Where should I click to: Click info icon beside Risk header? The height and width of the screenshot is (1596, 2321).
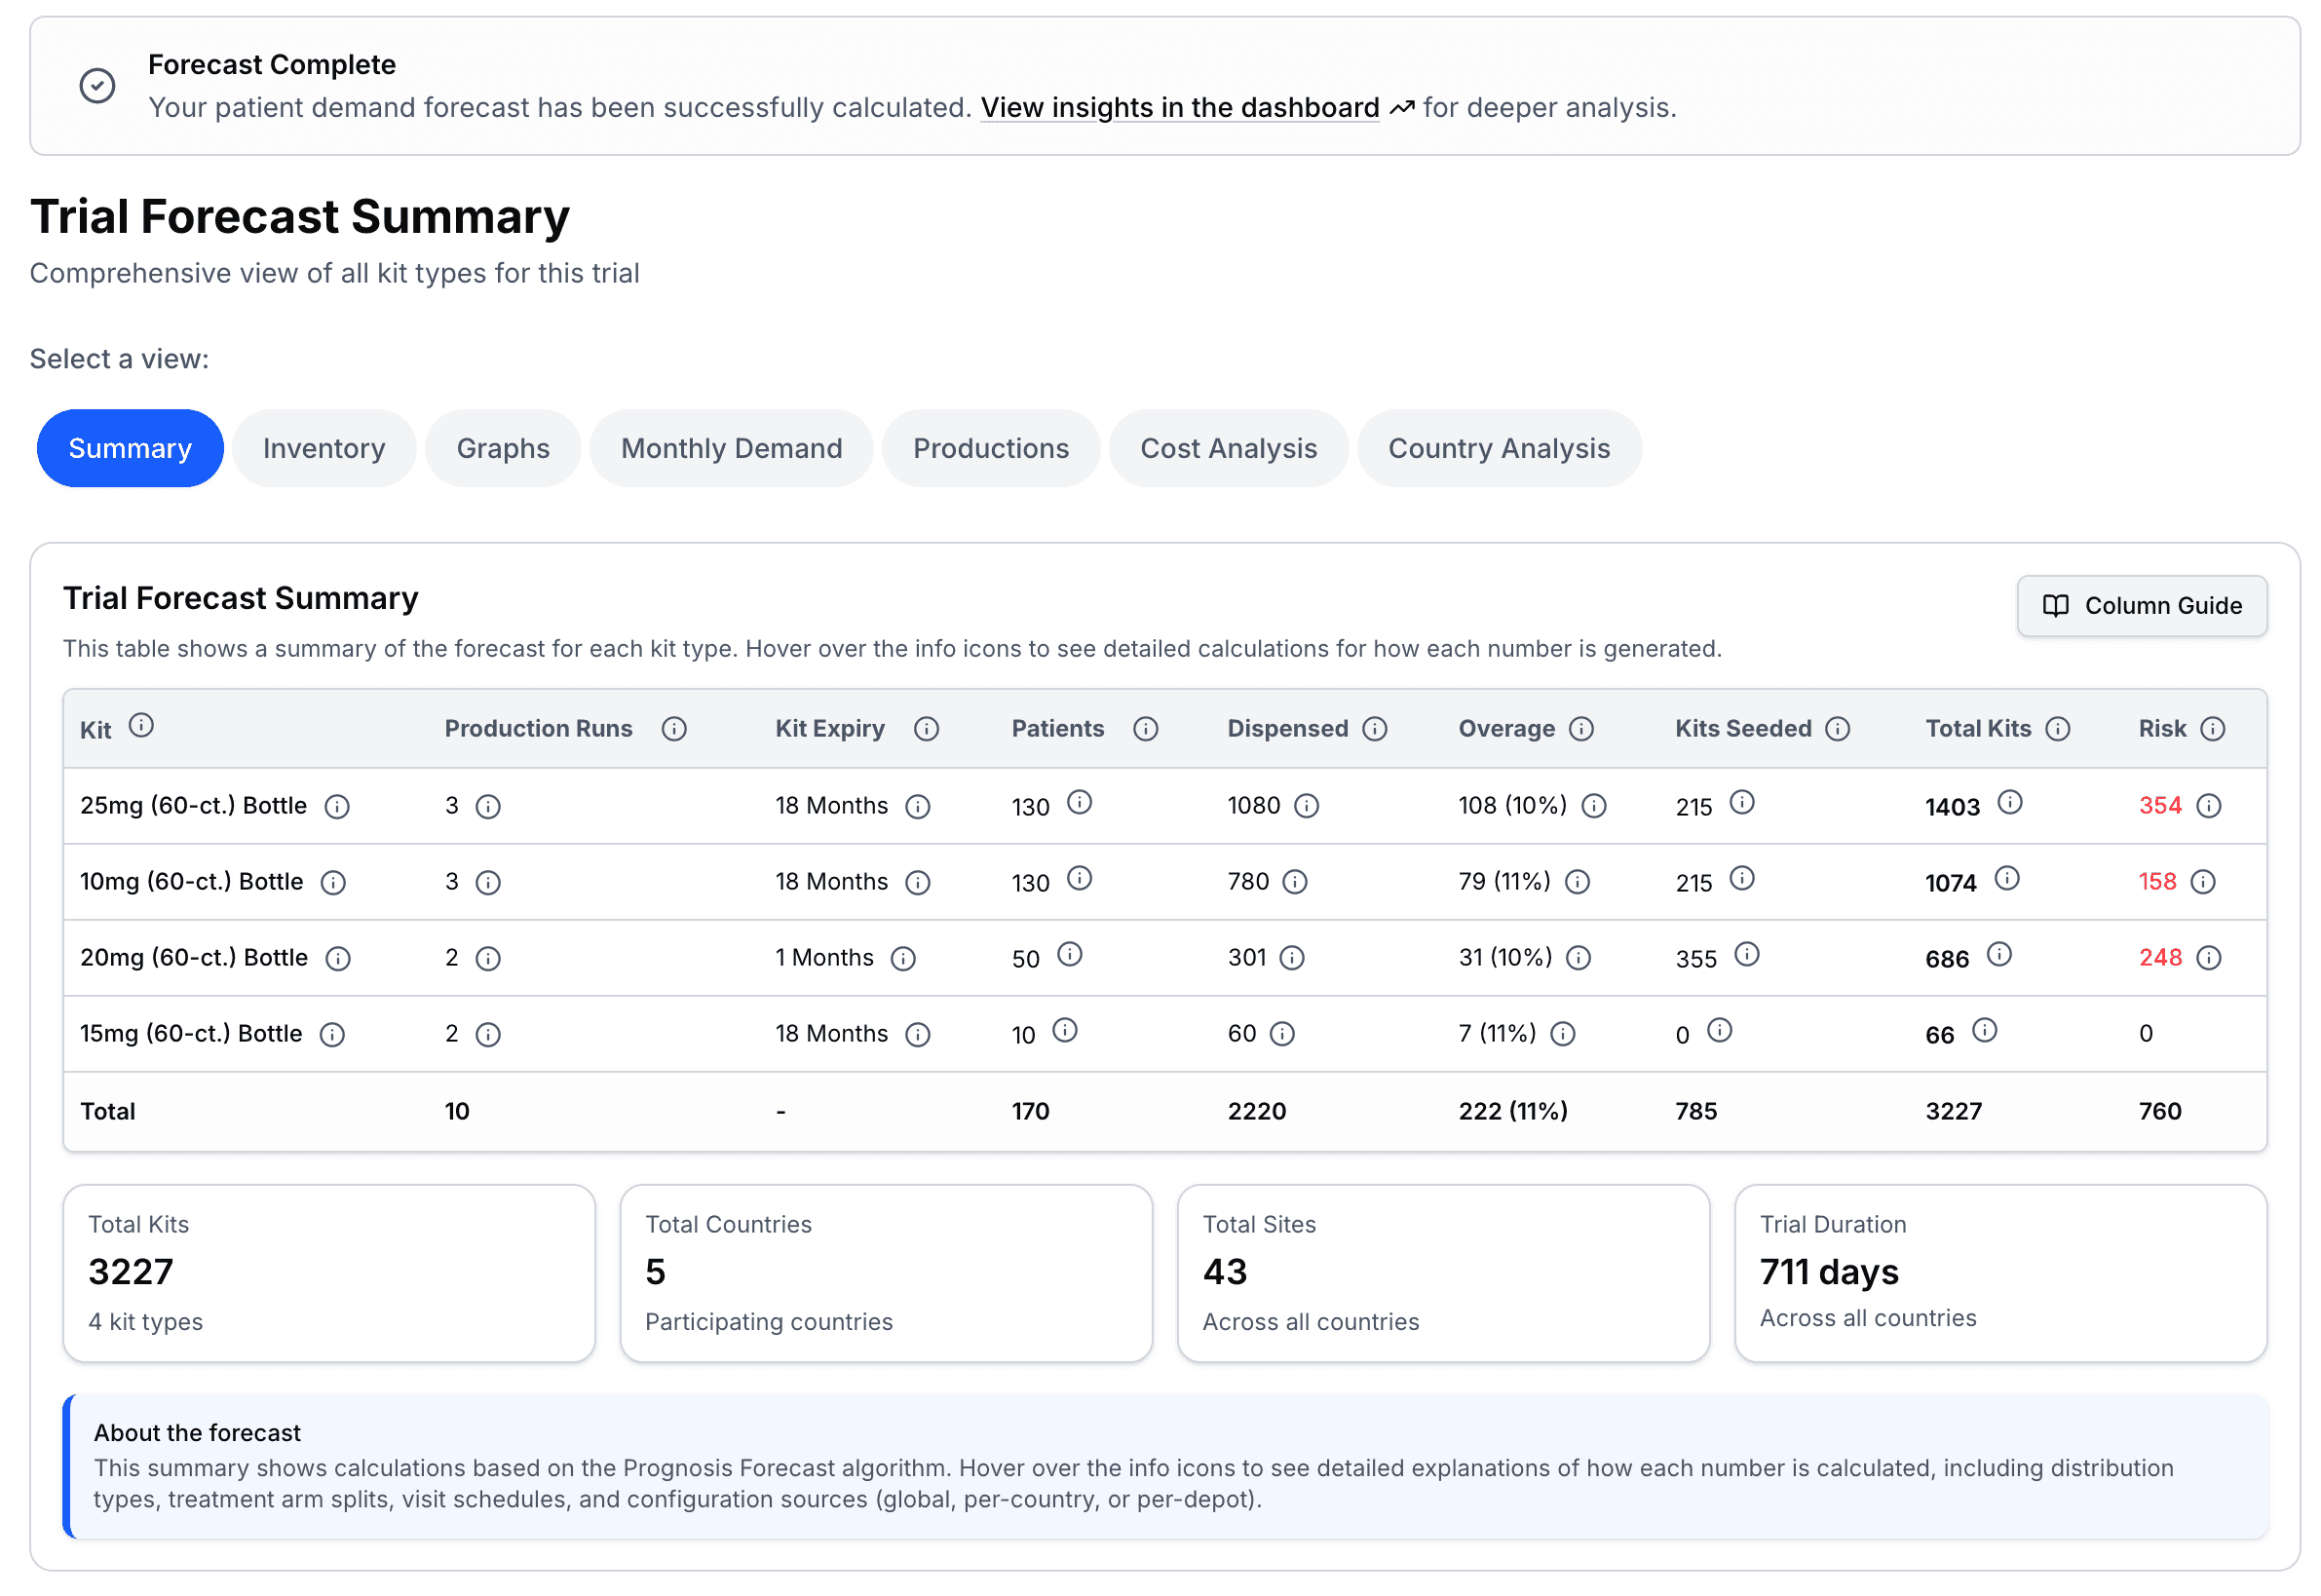[x=2212, y=729]
